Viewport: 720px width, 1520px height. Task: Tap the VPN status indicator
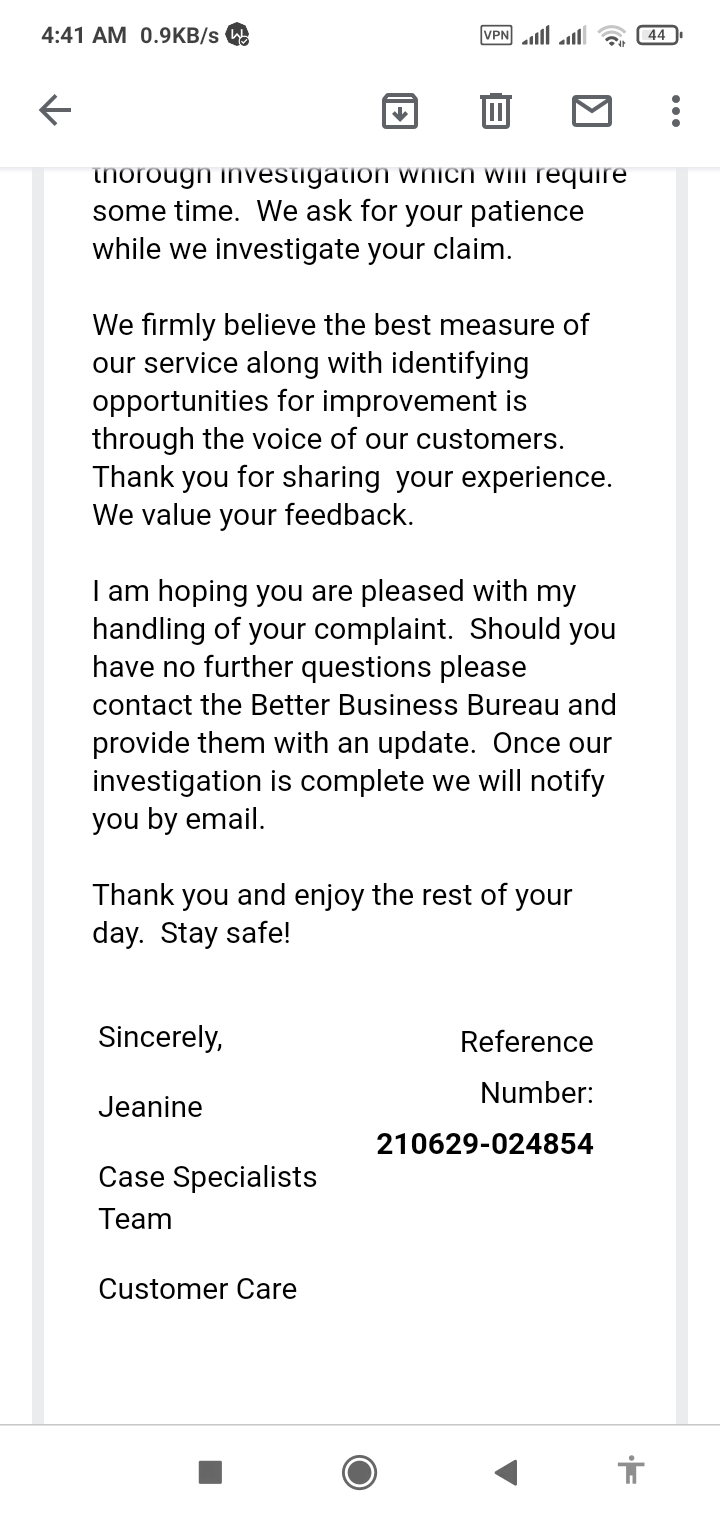click(497, 35)
